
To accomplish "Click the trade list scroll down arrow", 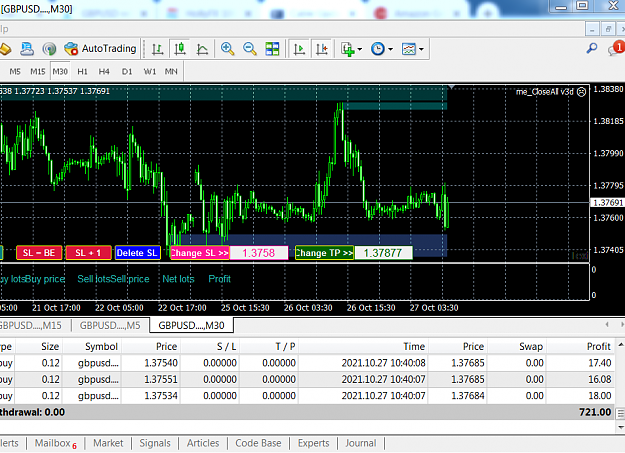I will tap(621, 427).
